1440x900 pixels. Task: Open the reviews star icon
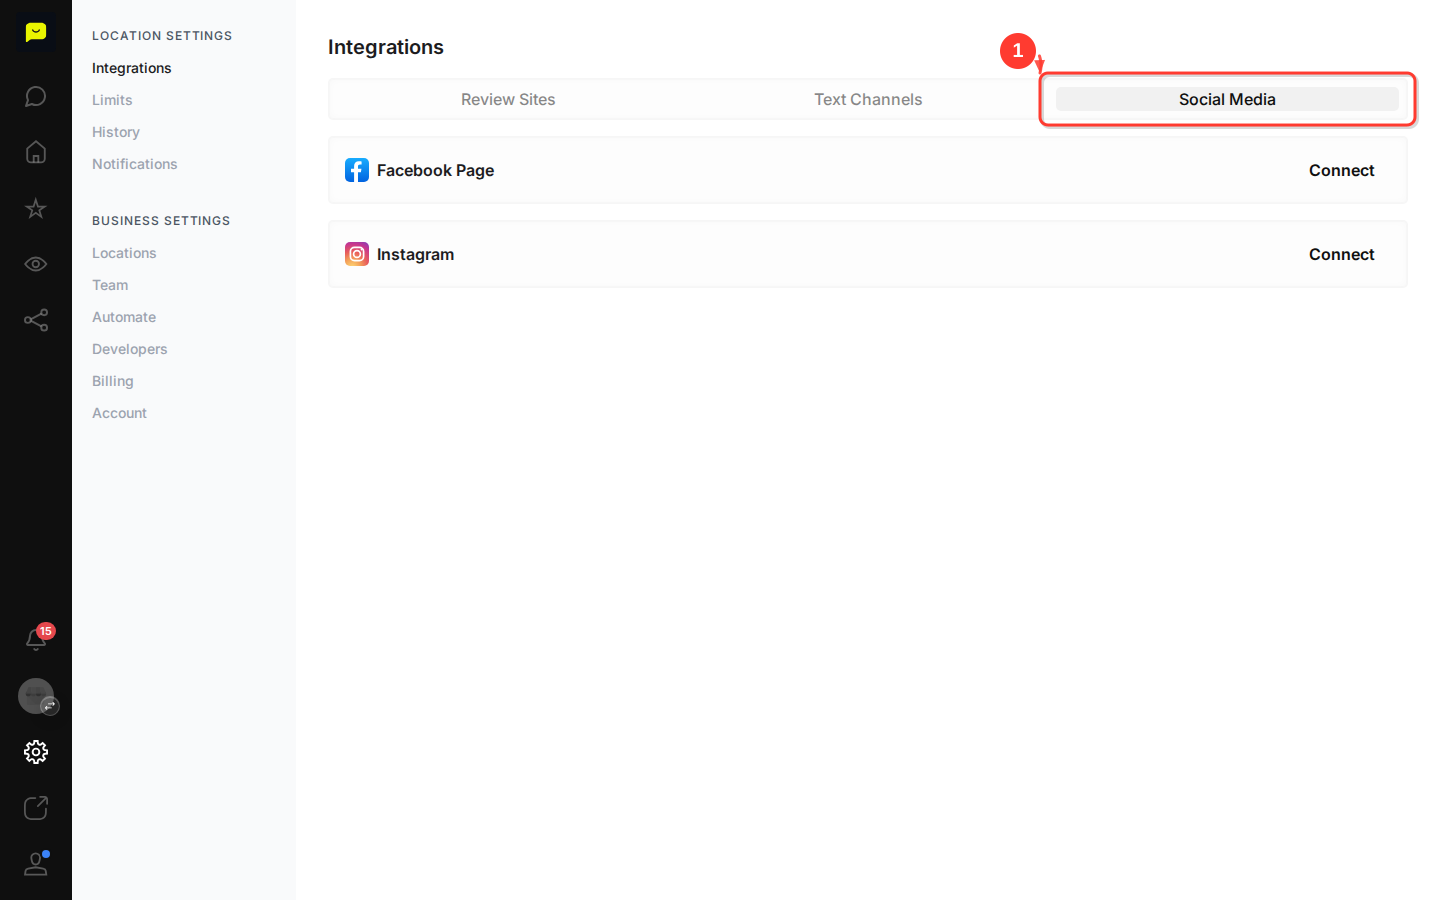(36, 208)
